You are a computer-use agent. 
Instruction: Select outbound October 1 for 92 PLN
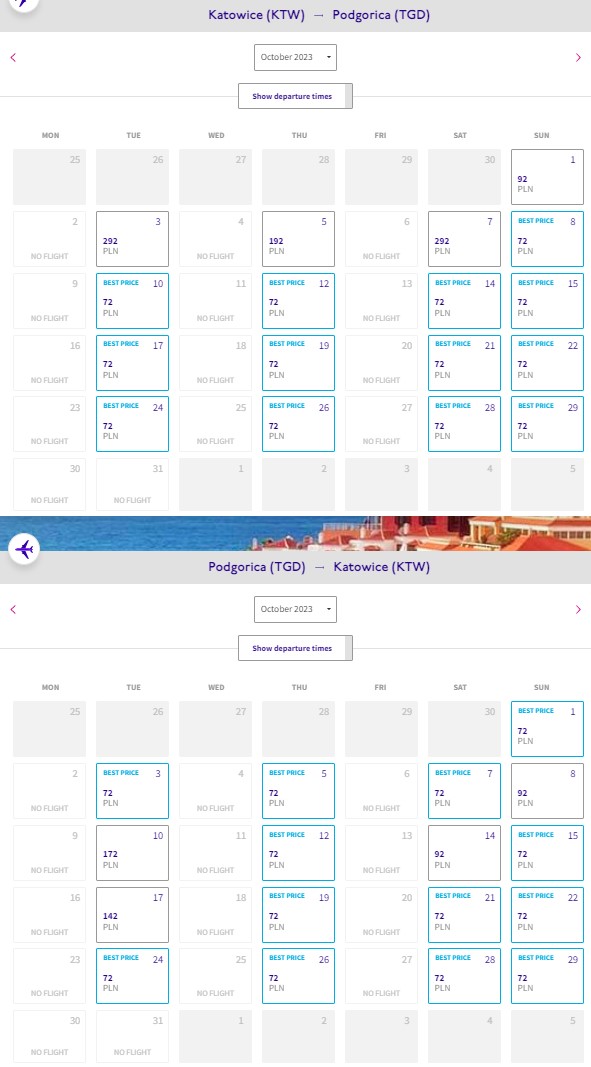pos(547,177)
